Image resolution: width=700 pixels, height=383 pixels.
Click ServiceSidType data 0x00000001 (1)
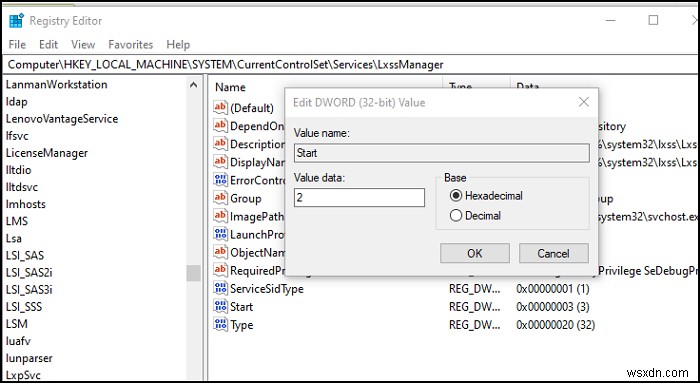pyautogui.click(x=553, y=288)
